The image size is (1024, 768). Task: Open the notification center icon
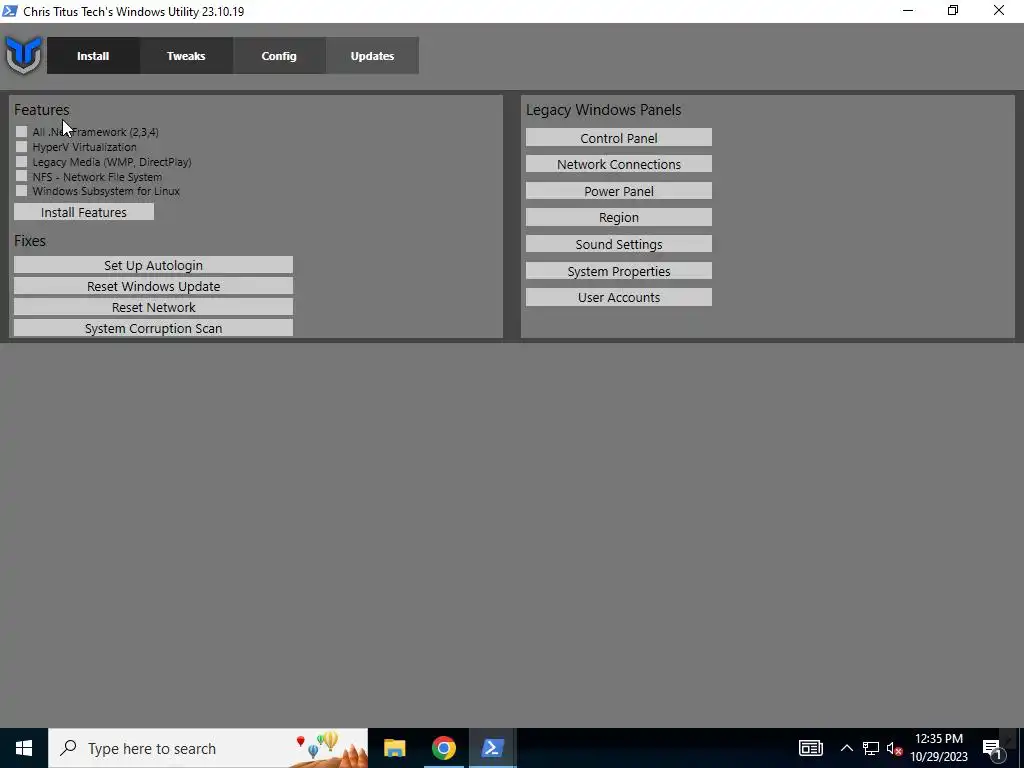(x=993, y=748)
